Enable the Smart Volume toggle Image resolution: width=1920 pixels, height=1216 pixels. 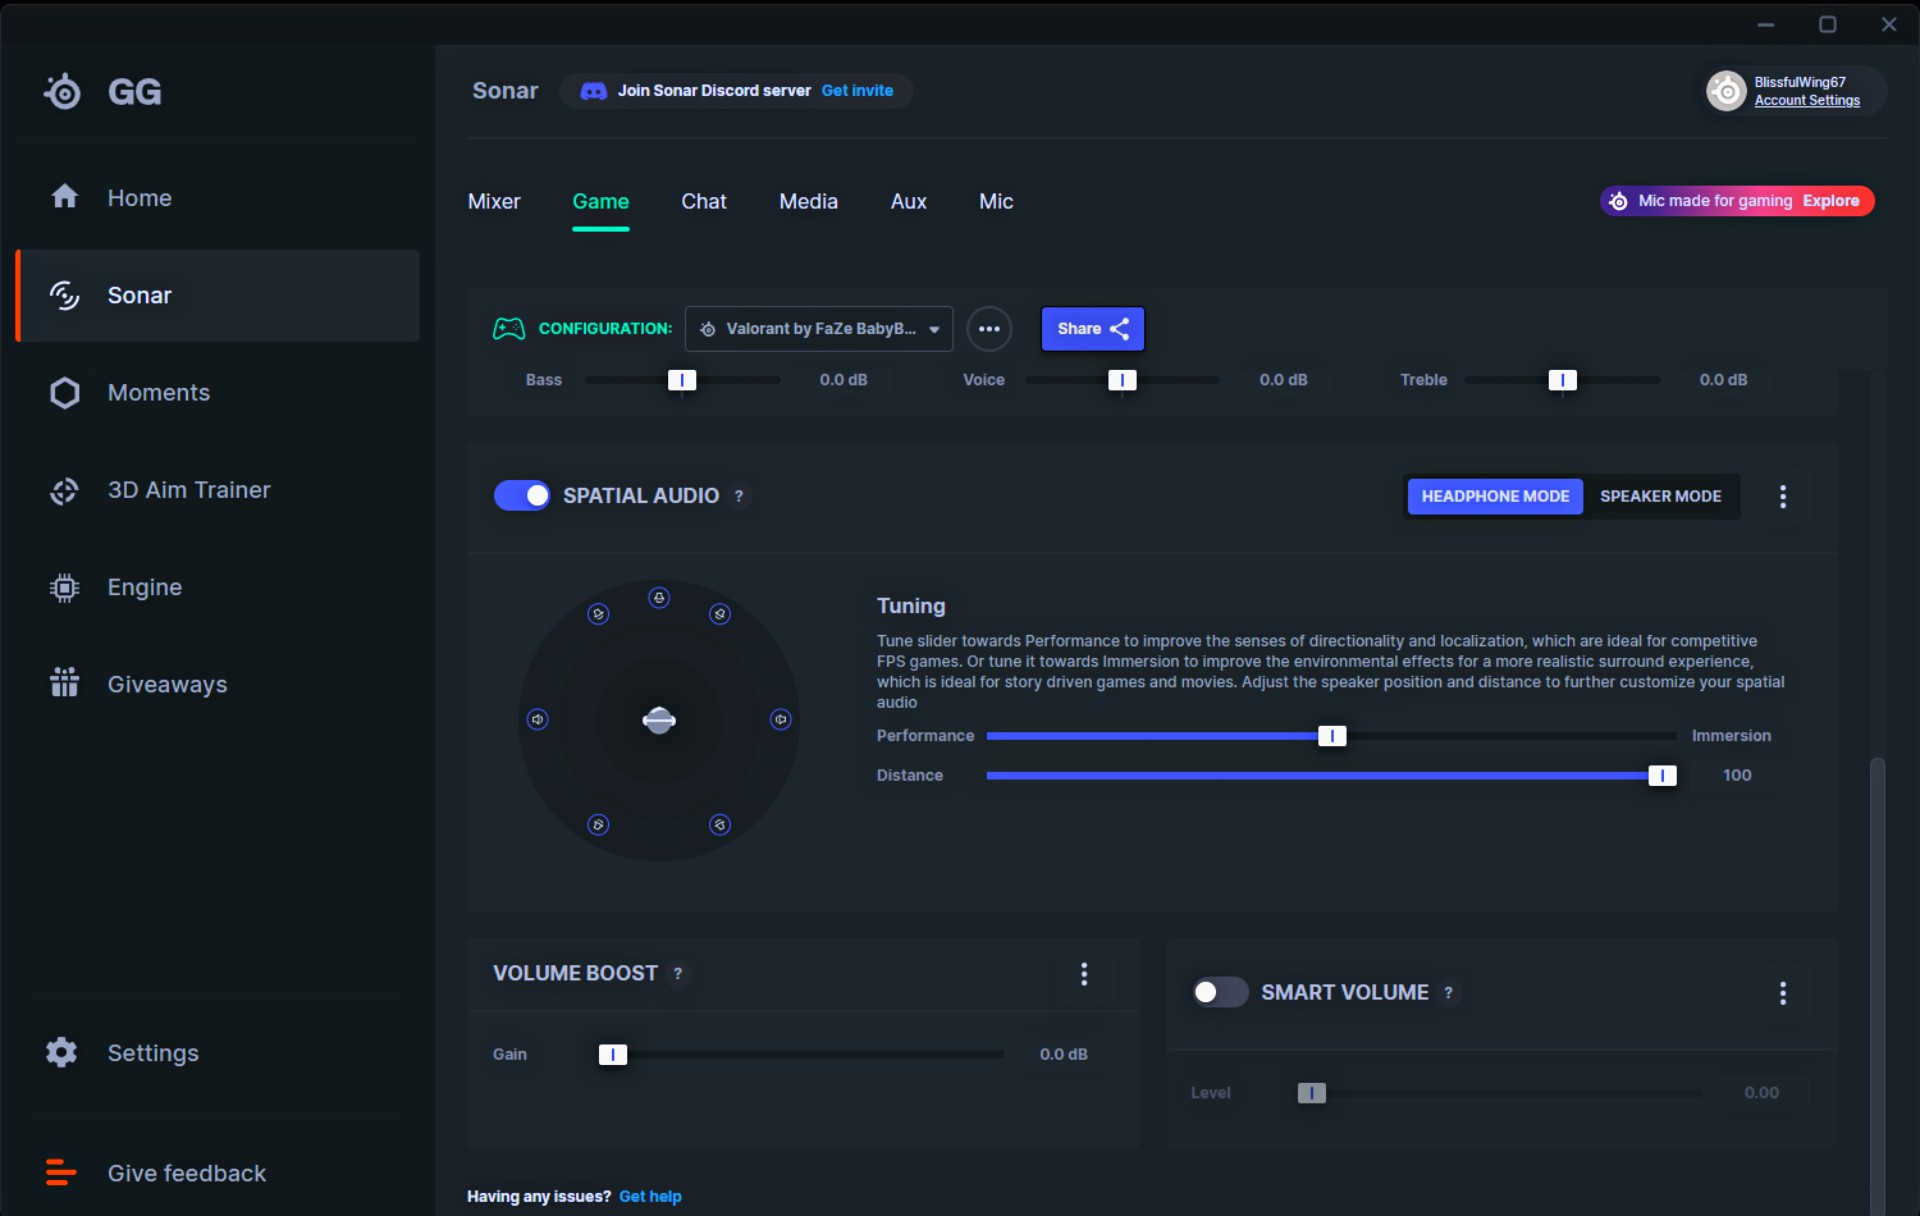(1219, 992)
